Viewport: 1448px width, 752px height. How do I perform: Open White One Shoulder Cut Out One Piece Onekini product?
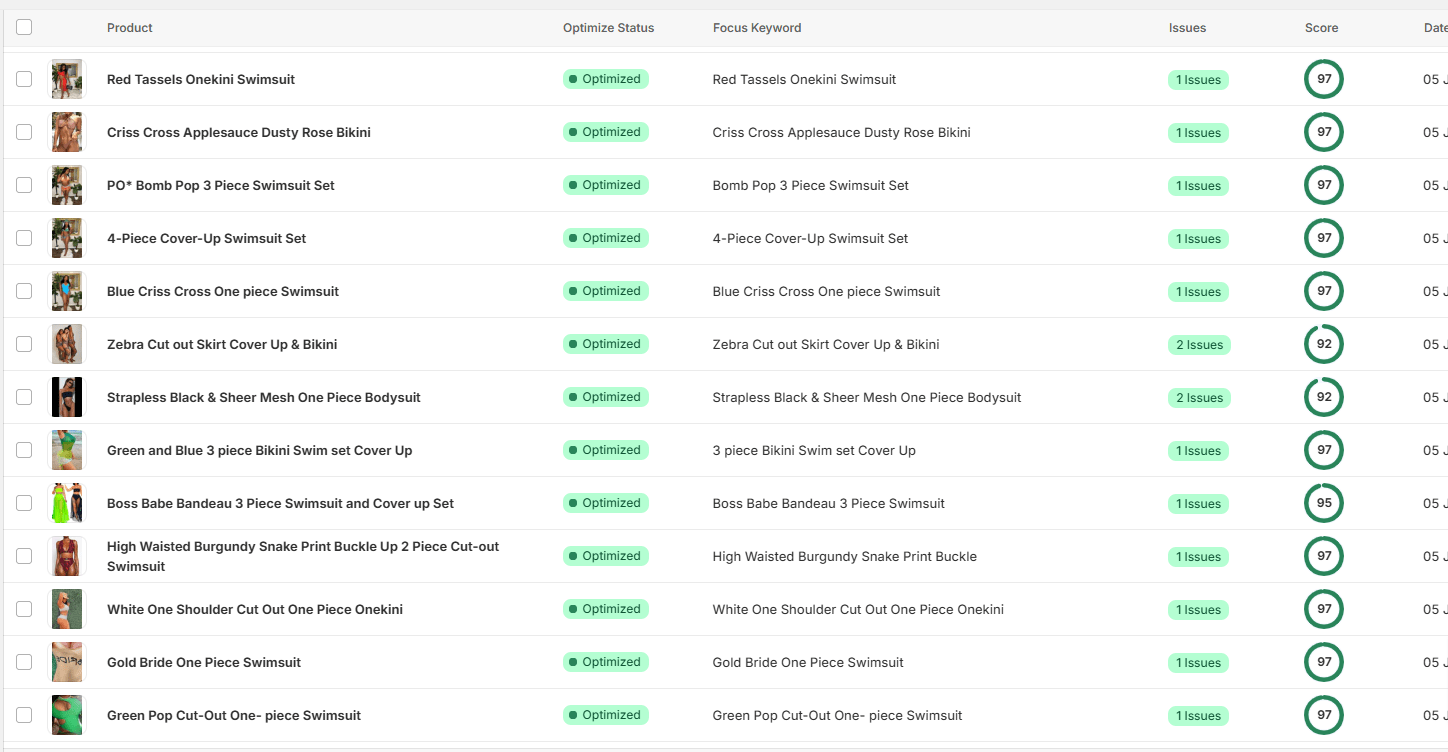point(255,609)
